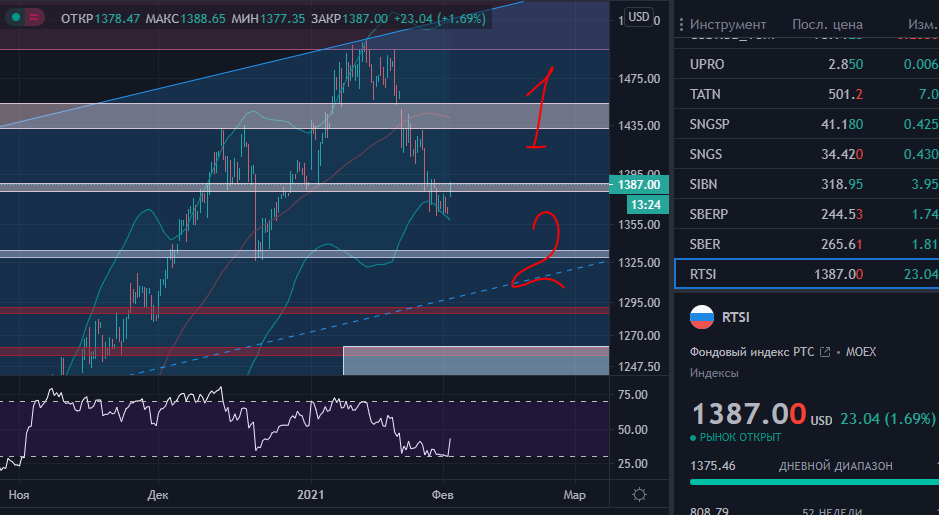
Task: Click the pink wave data-mode icon
Action: (34, 18)
